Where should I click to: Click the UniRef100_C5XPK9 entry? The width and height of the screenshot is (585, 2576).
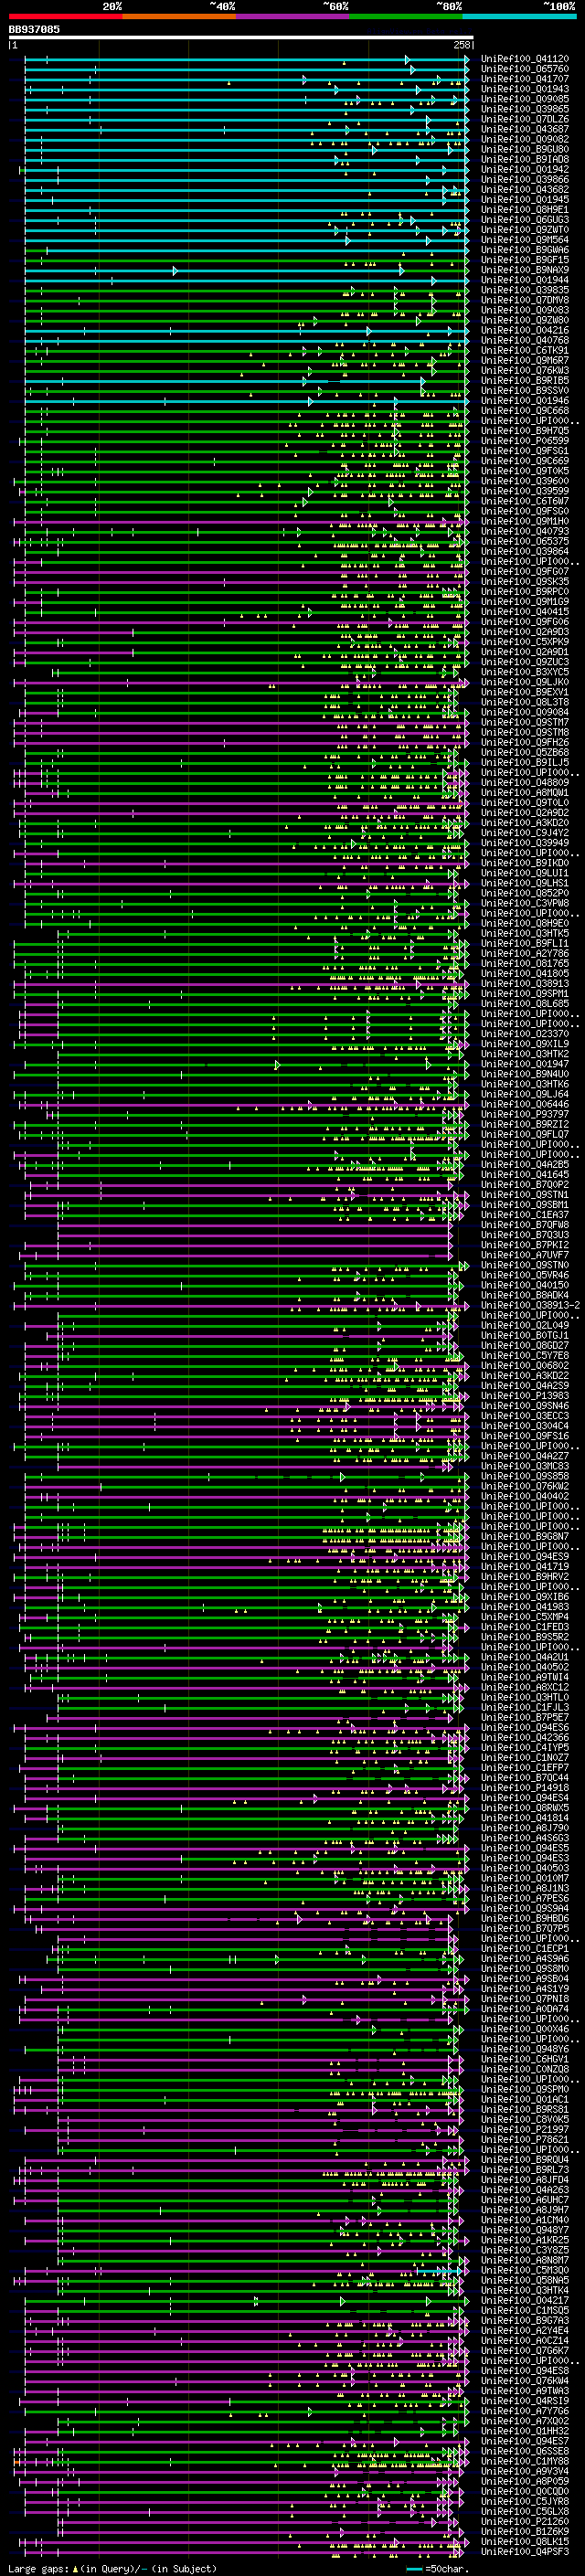pyautogui.click(x=525, y=642)
